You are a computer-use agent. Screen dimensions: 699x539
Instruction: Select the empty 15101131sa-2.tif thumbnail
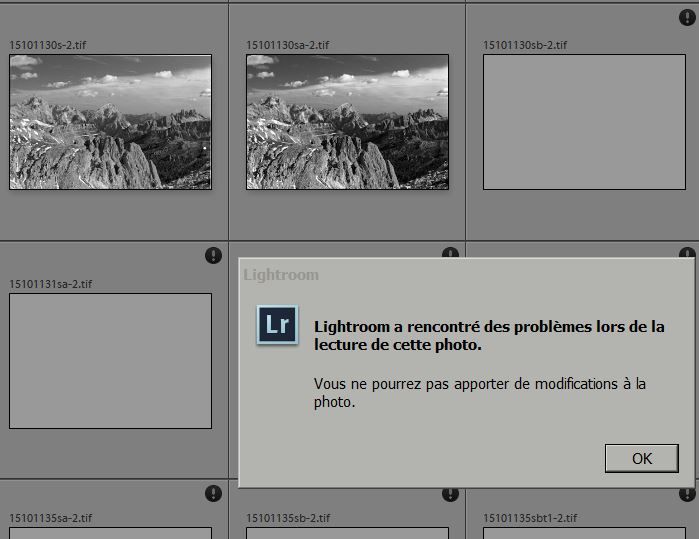(x=111, y=361)
